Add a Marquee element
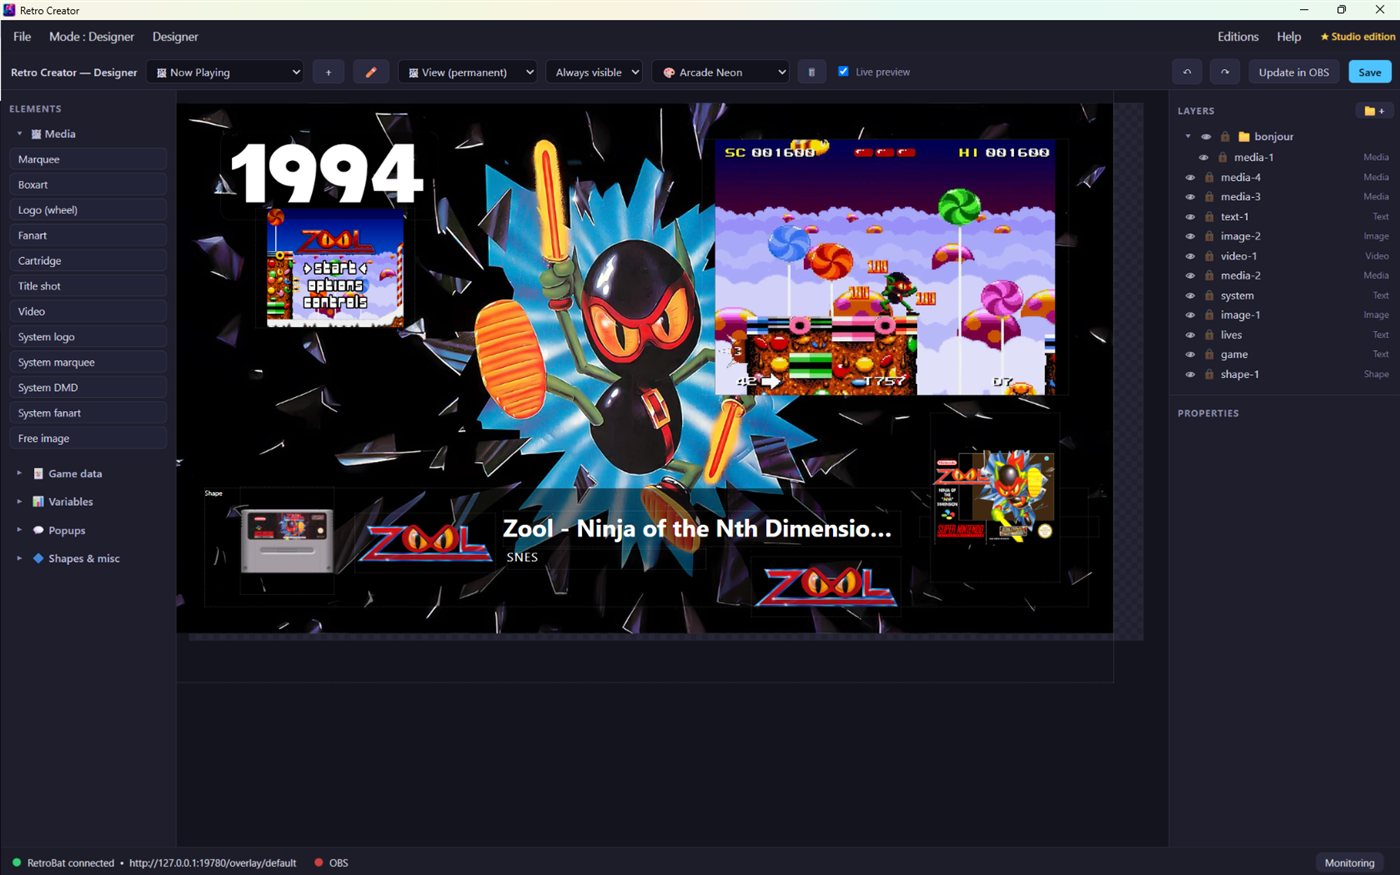This screenshot has height=875, width=1400. 88,159
